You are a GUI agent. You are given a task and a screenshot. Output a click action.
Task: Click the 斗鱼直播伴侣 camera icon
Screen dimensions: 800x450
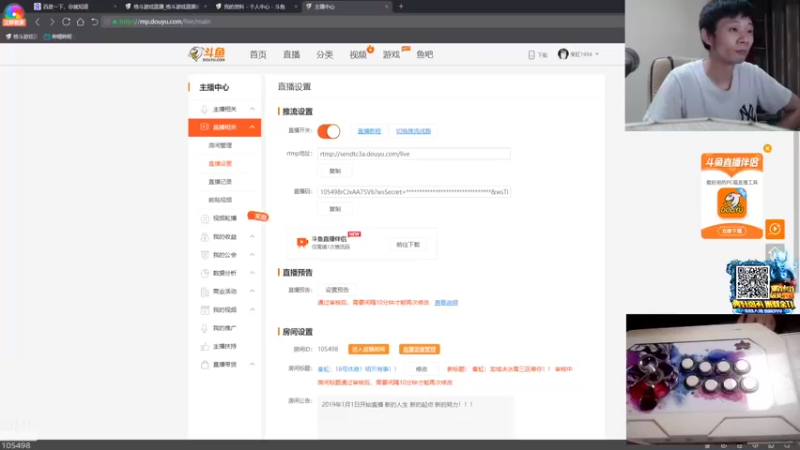point(302,242)
